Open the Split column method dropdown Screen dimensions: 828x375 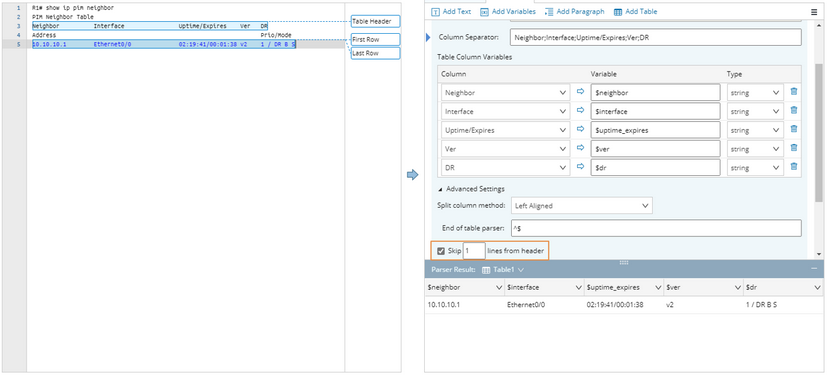click(x=582, y=205)
